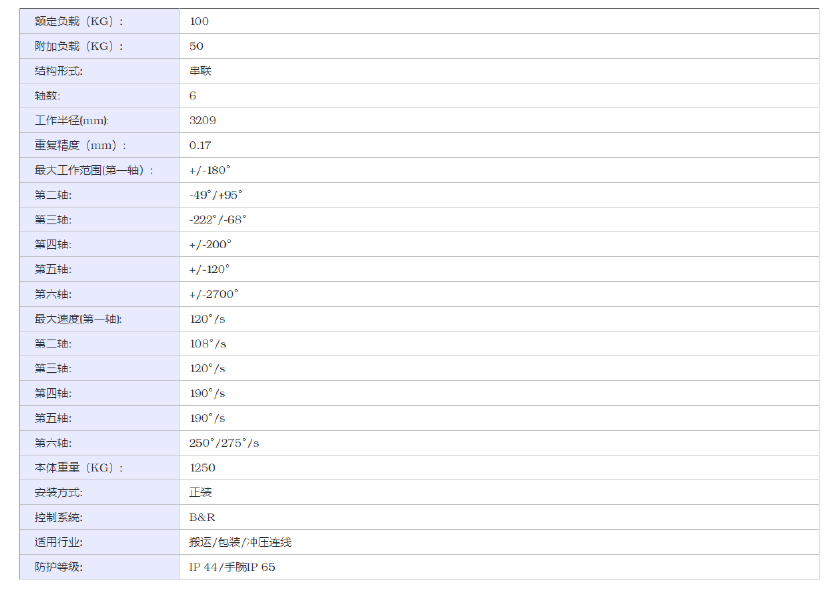
Task: Click the 搬运/包装/冲压连线 industry value
Action: pos(240,542)
